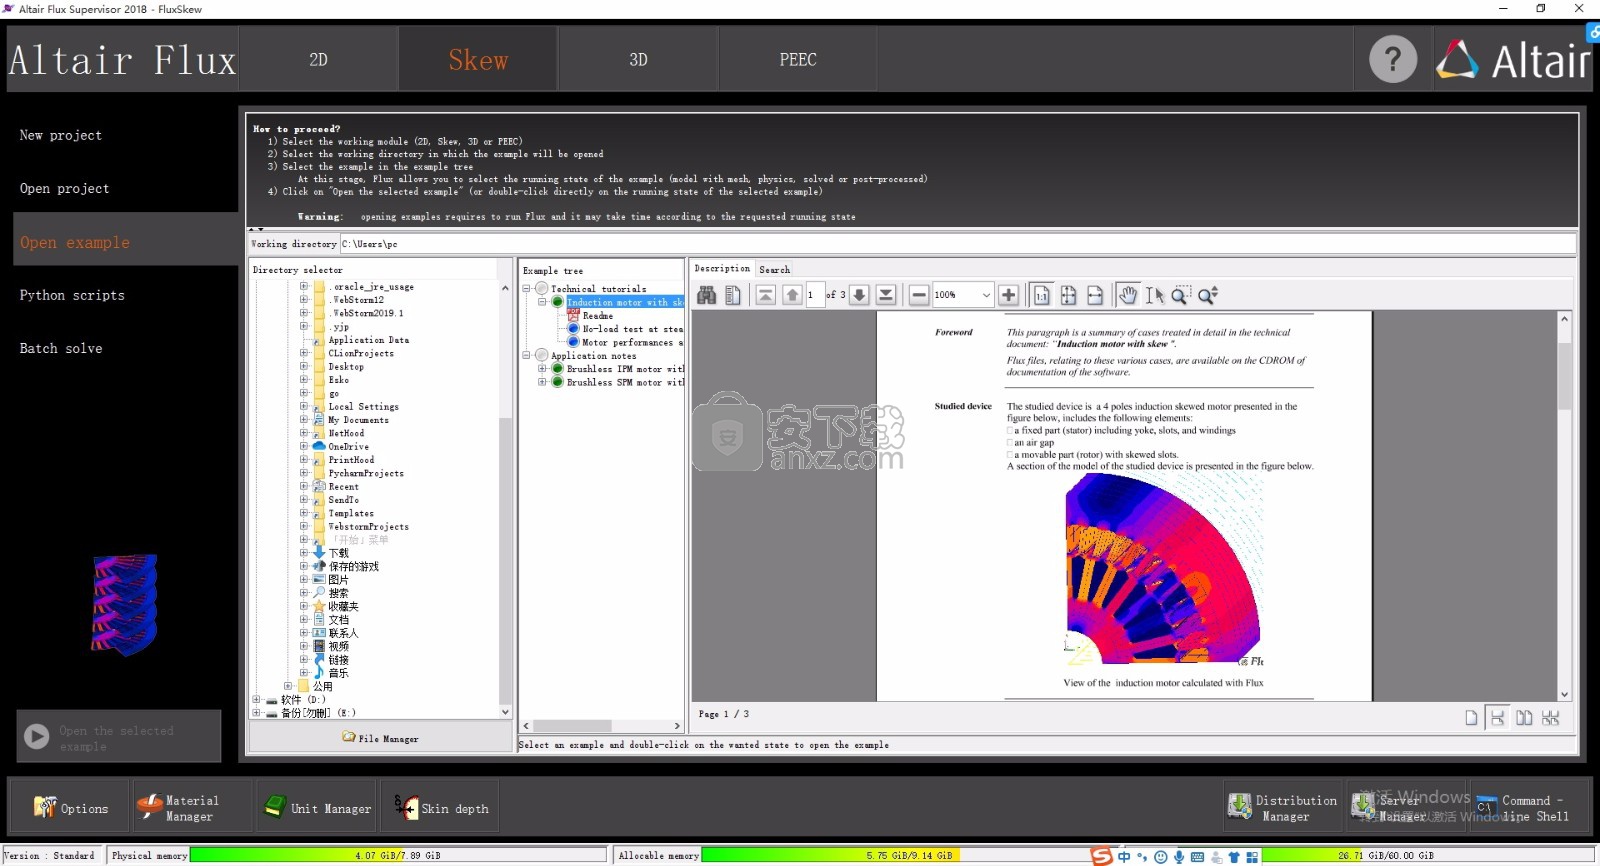Toggle the PDF utility pane icon

coord(733,295)
